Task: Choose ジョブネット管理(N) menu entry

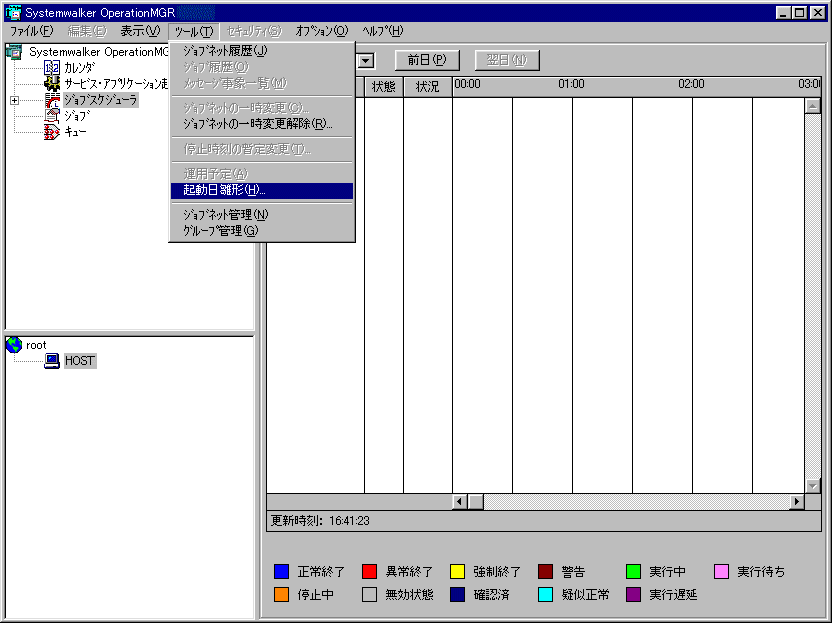Action: 262,214
